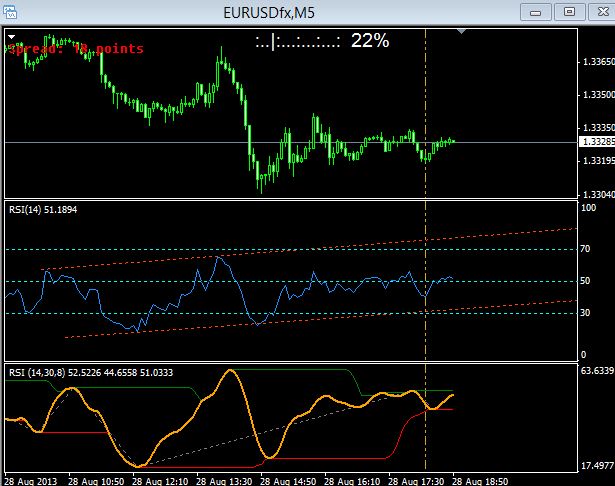Close the EURUSDfx,M5 chart window

point(602,12)
